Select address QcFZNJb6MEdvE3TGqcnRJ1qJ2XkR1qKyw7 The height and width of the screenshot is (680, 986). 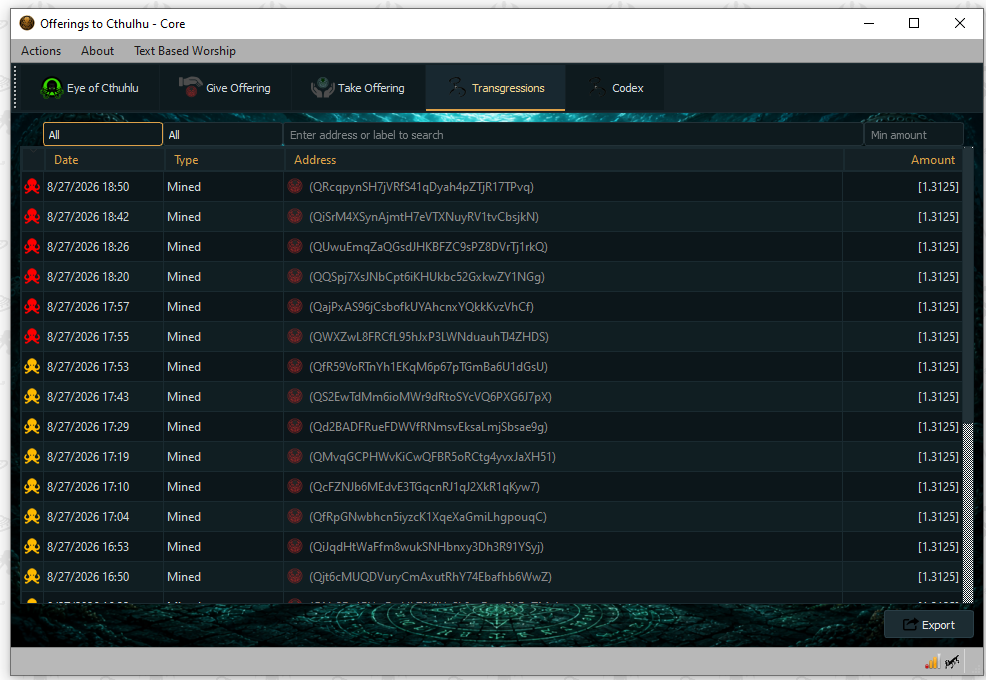[x=424, y=487]
